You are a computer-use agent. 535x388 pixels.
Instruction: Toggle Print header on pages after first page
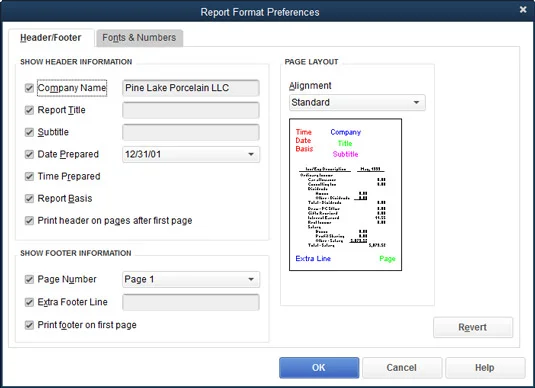tap(29, 221)
